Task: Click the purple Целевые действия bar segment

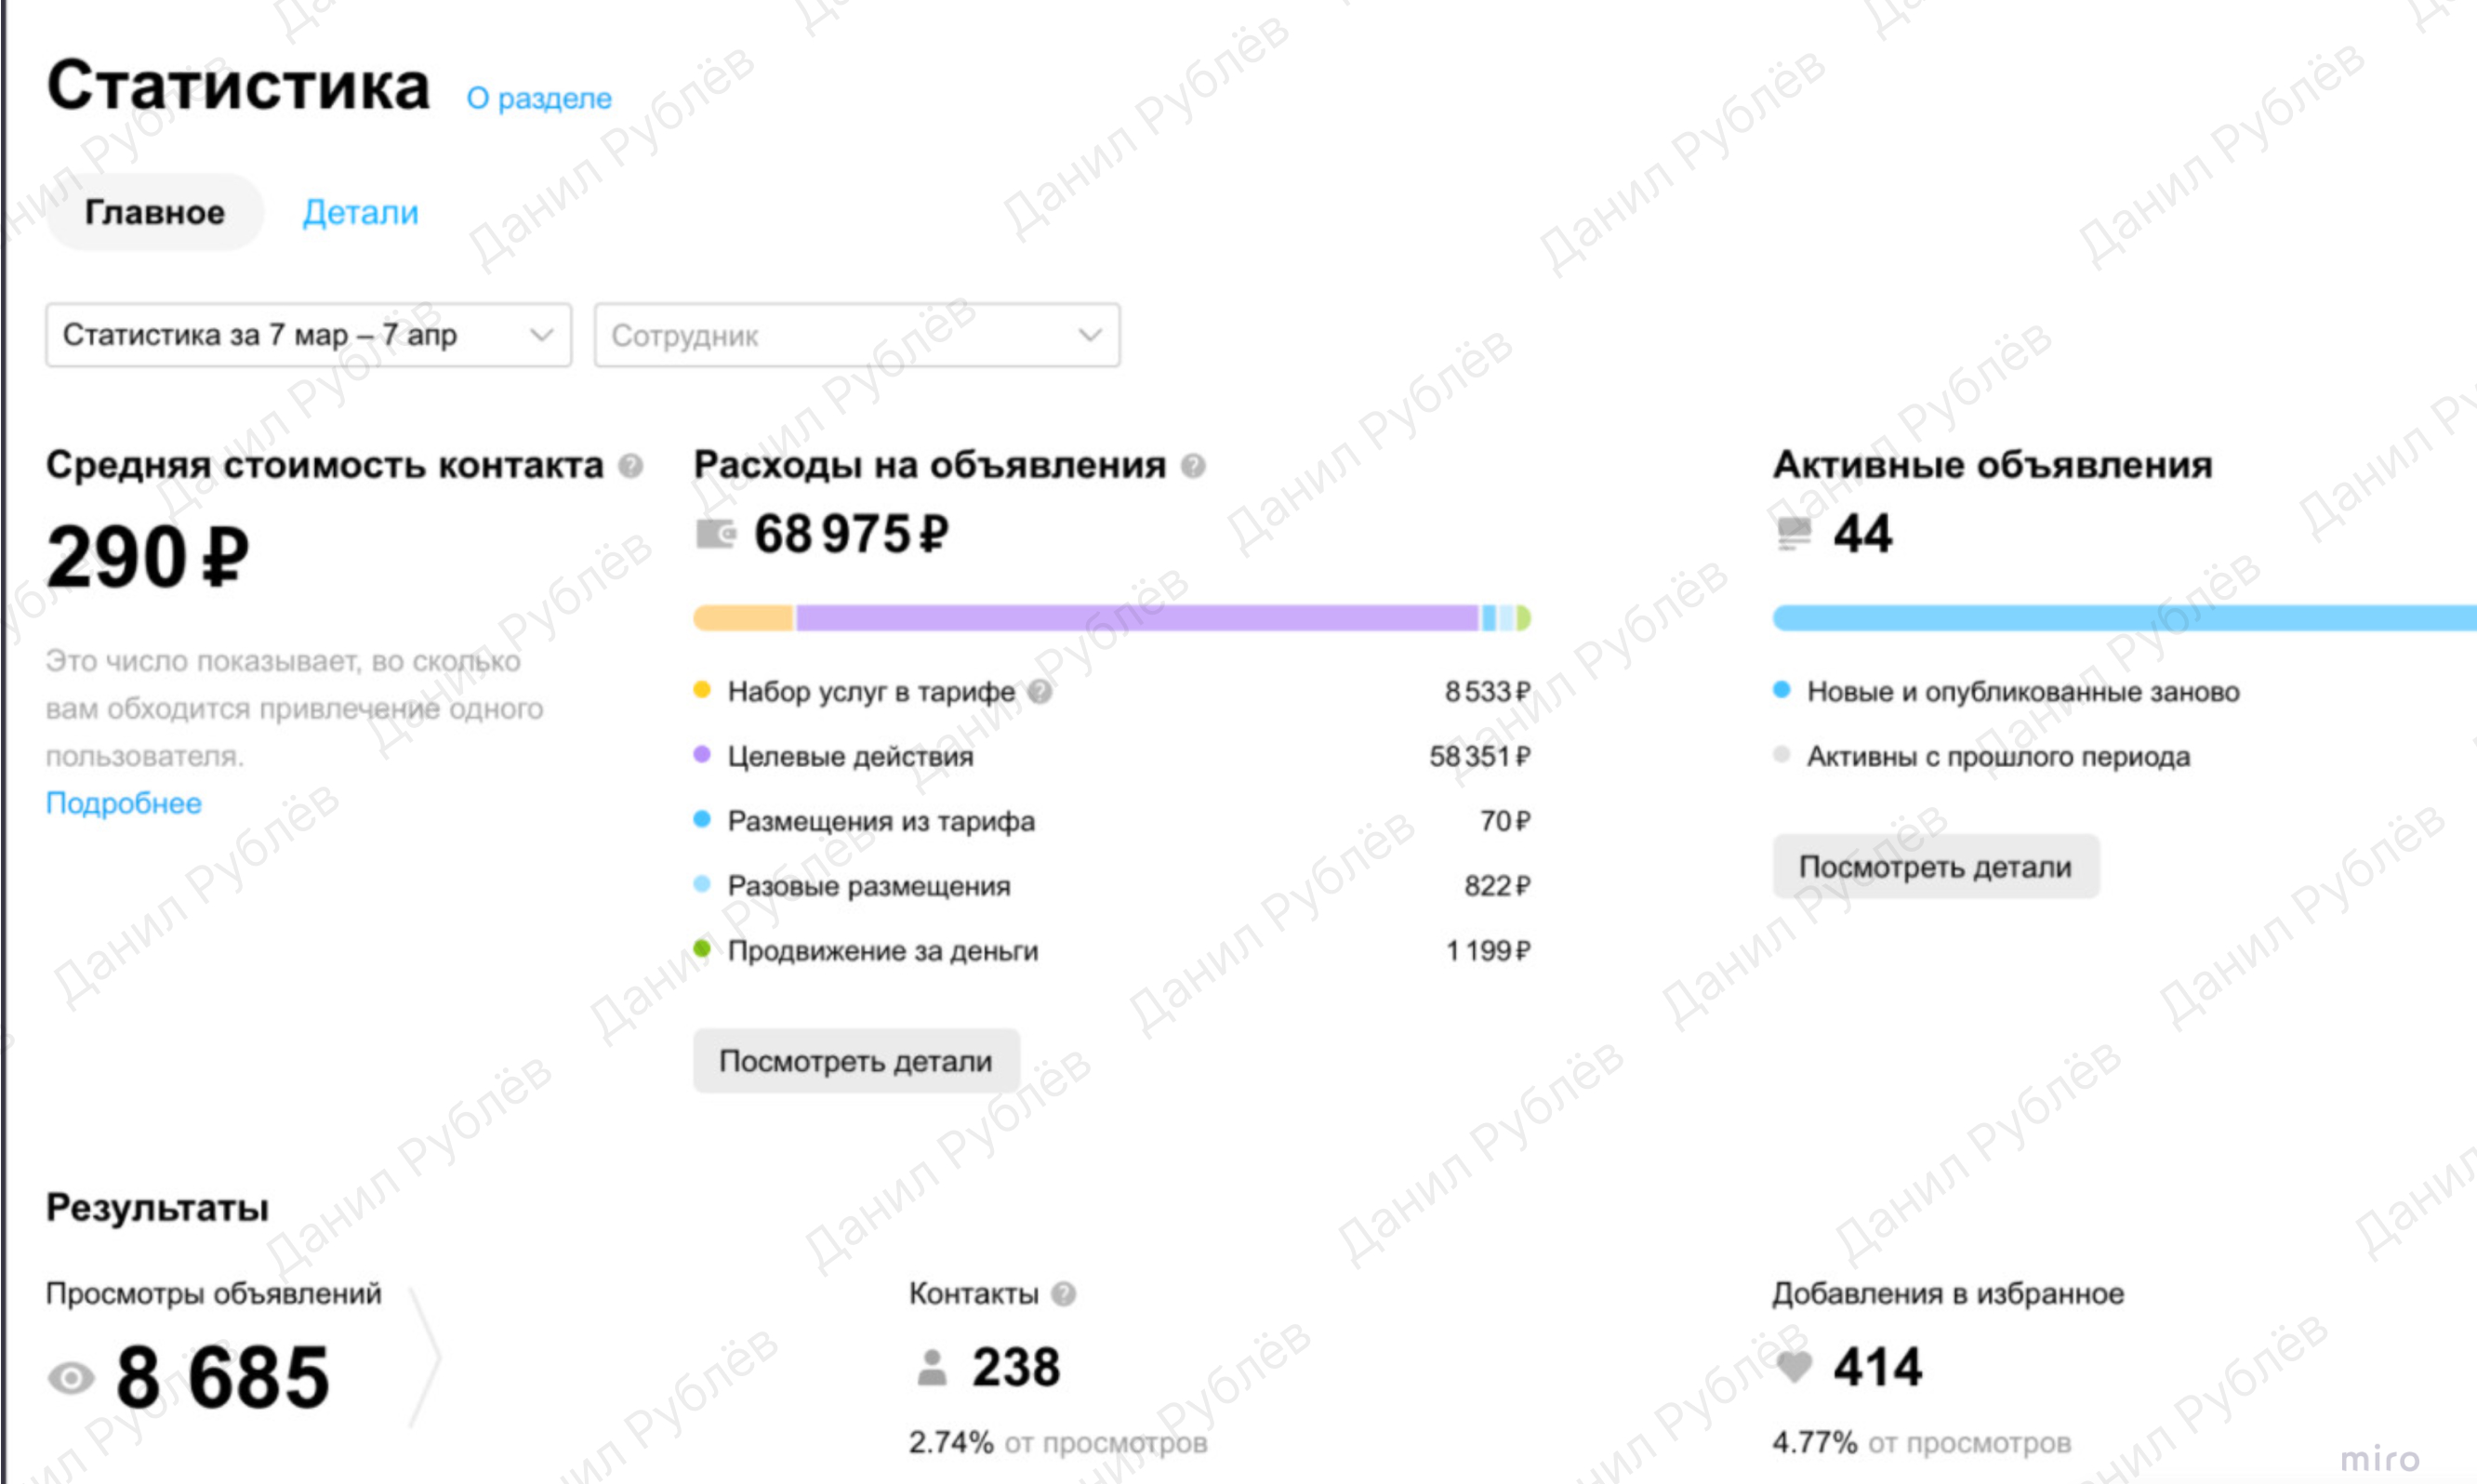Action: coord(1137,618)
